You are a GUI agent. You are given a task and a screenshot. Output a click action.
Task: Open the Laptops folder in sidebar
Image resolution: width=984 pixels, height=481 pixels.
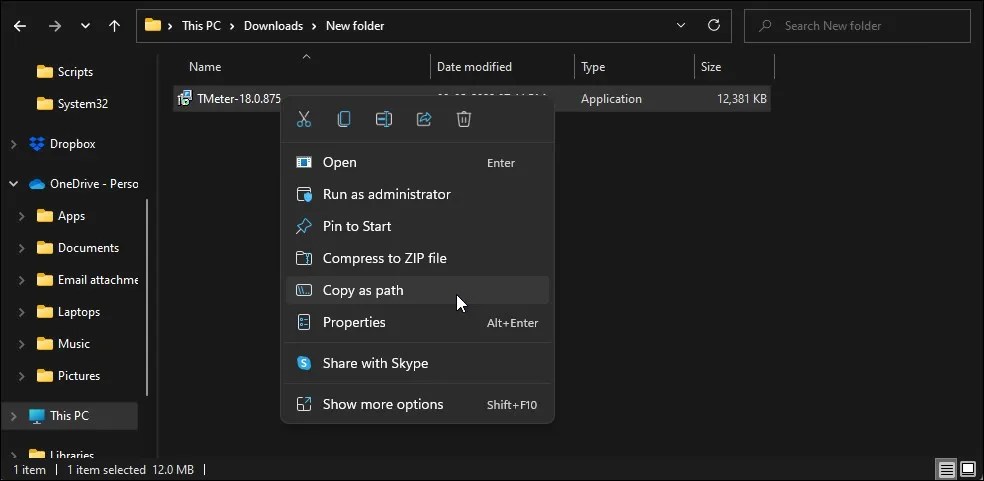[x=79, y=312]
